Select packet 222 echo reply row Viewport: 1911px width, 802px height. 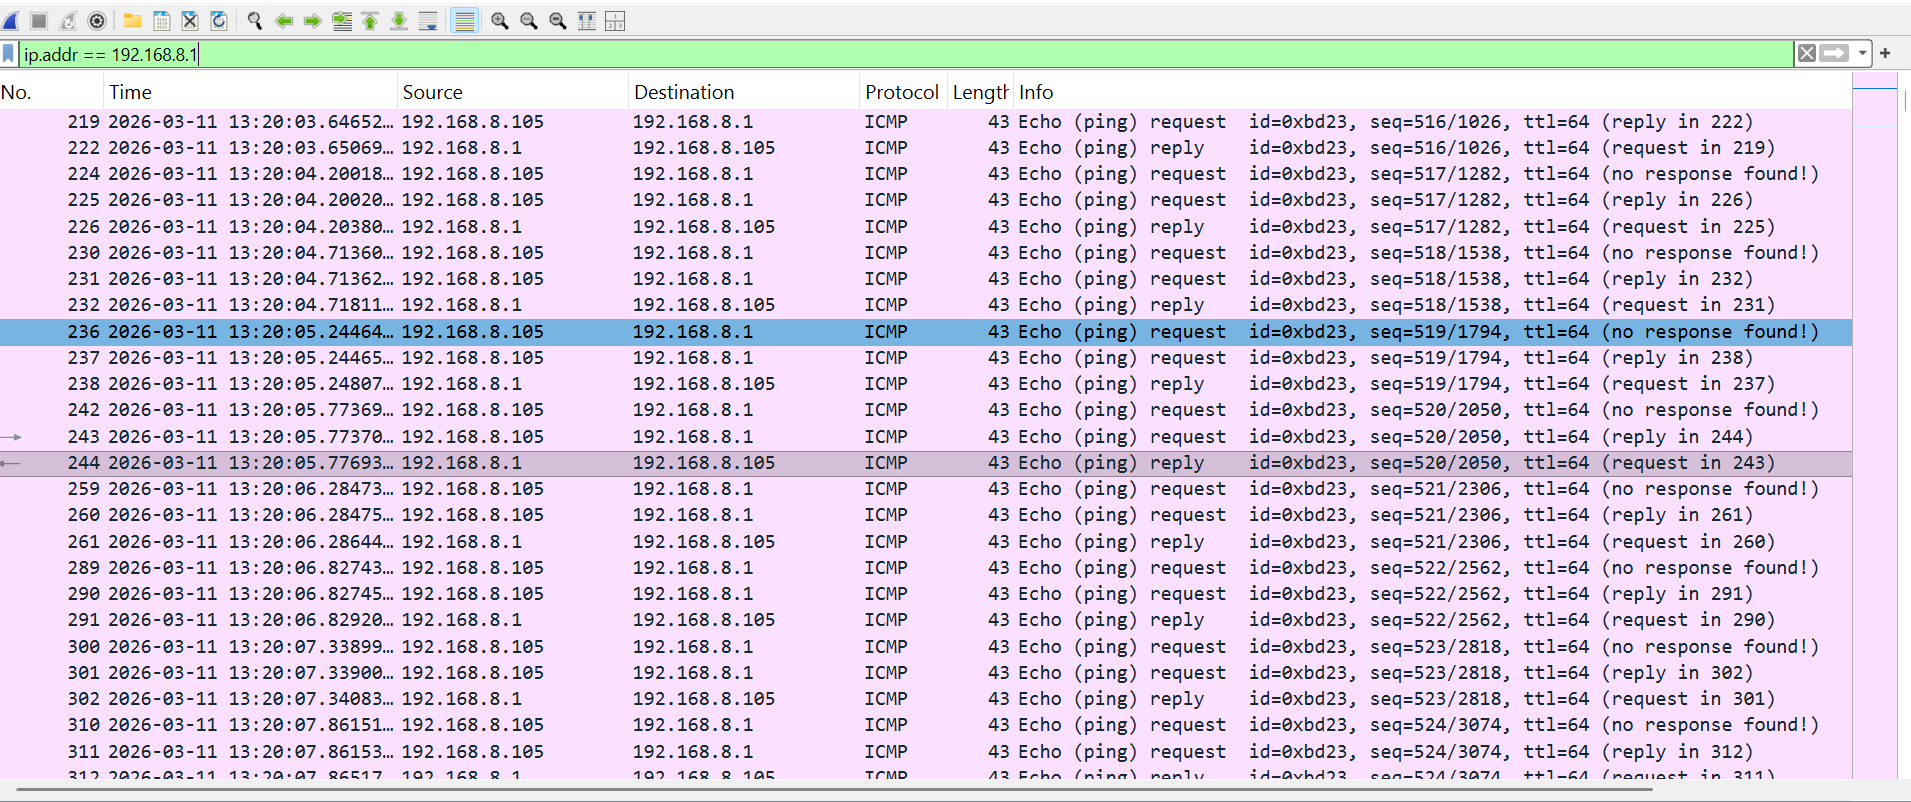point(926,148)
